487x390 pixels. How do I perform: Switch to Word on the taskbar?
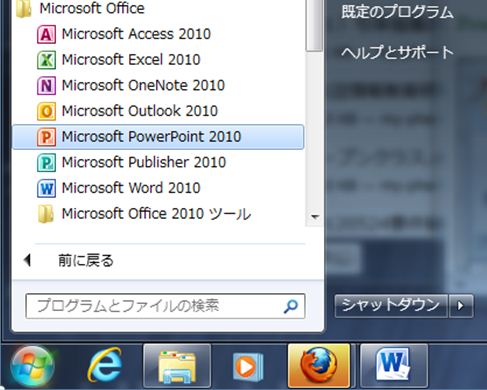point(394,366)
